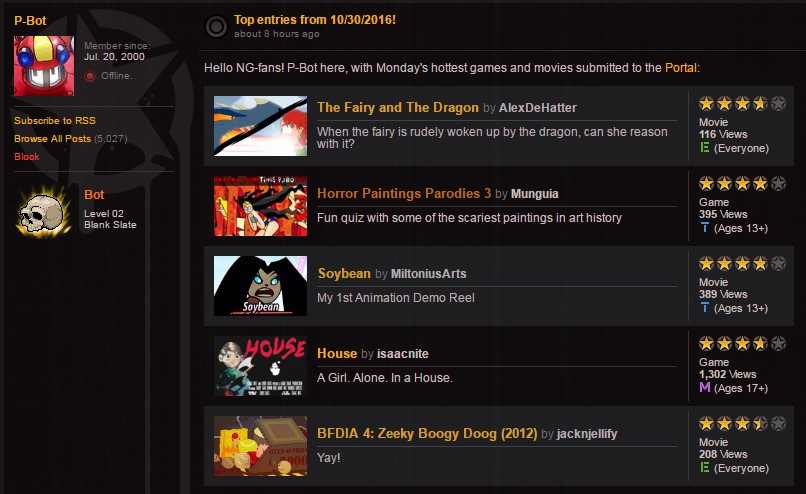Open the House game thumbnail

tap(261, 366)
